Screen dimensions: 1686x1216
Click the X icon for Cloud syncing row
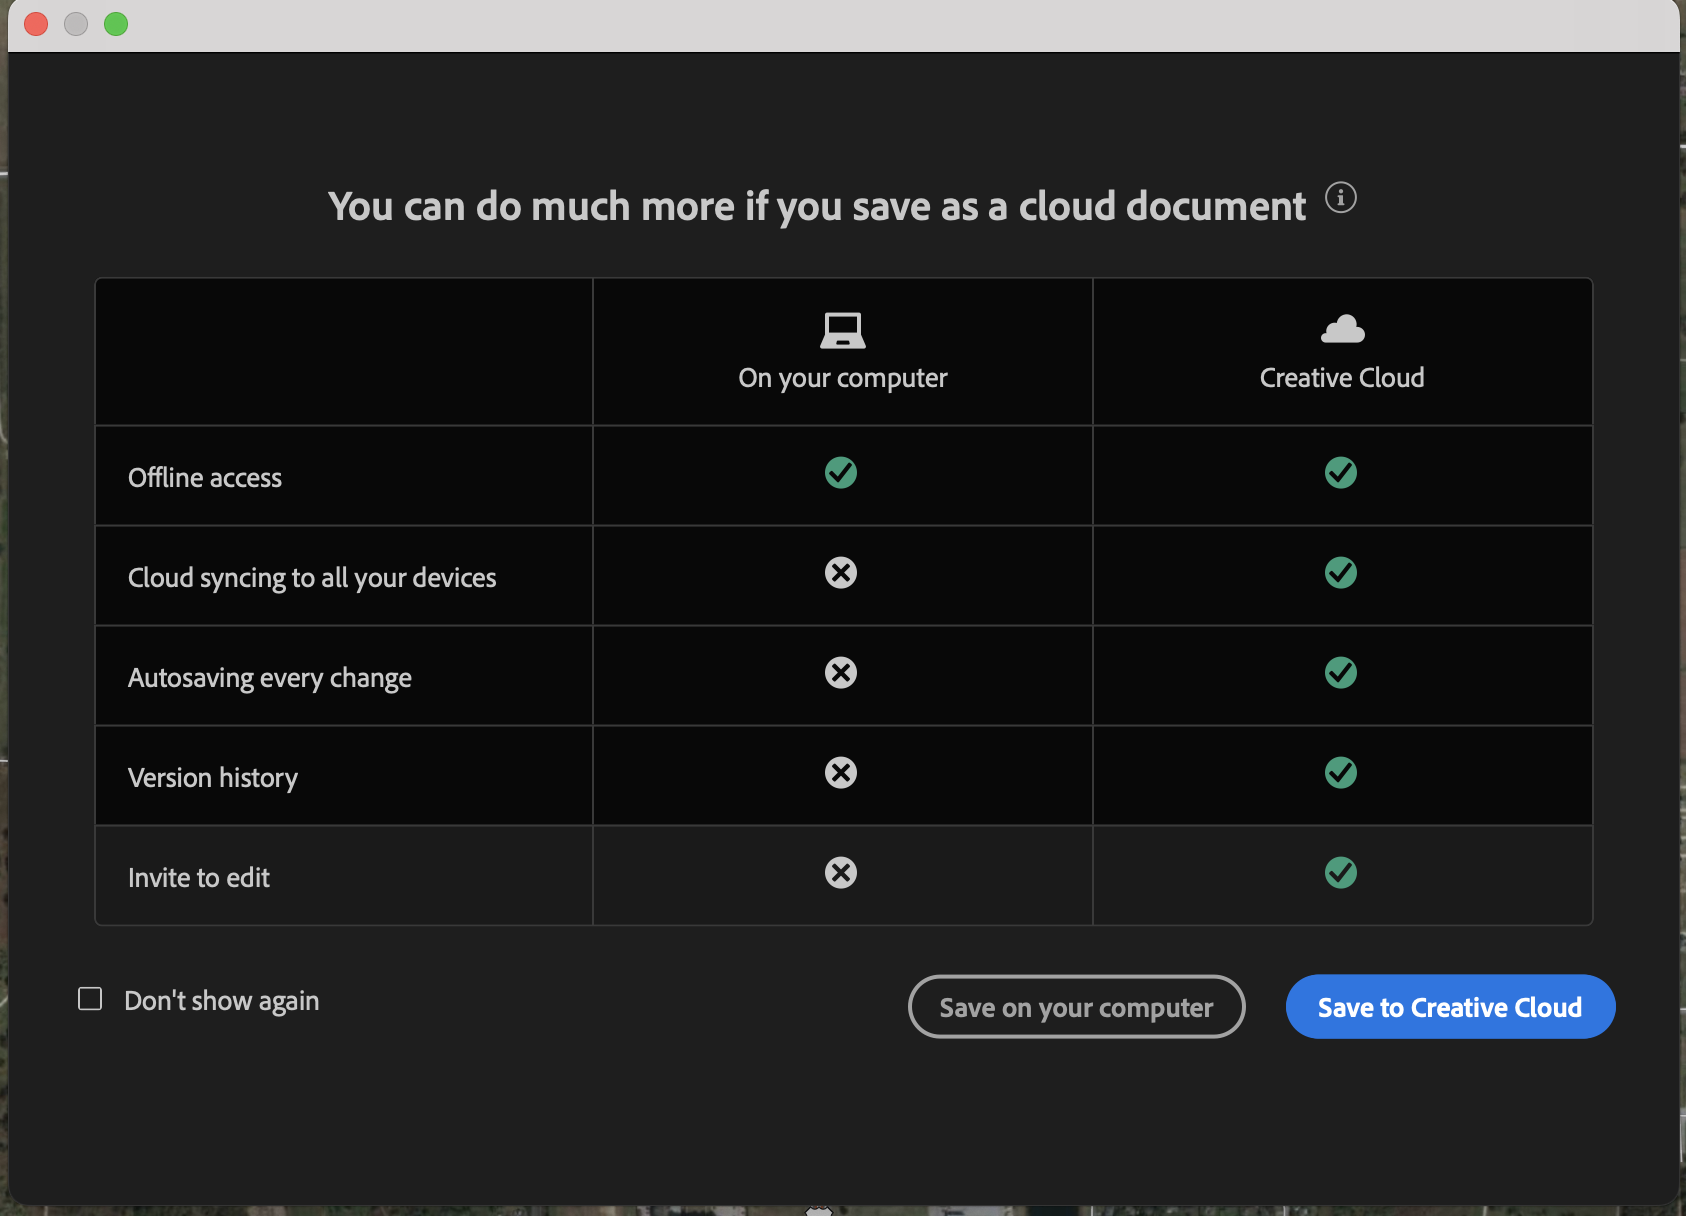click(841, 573)
